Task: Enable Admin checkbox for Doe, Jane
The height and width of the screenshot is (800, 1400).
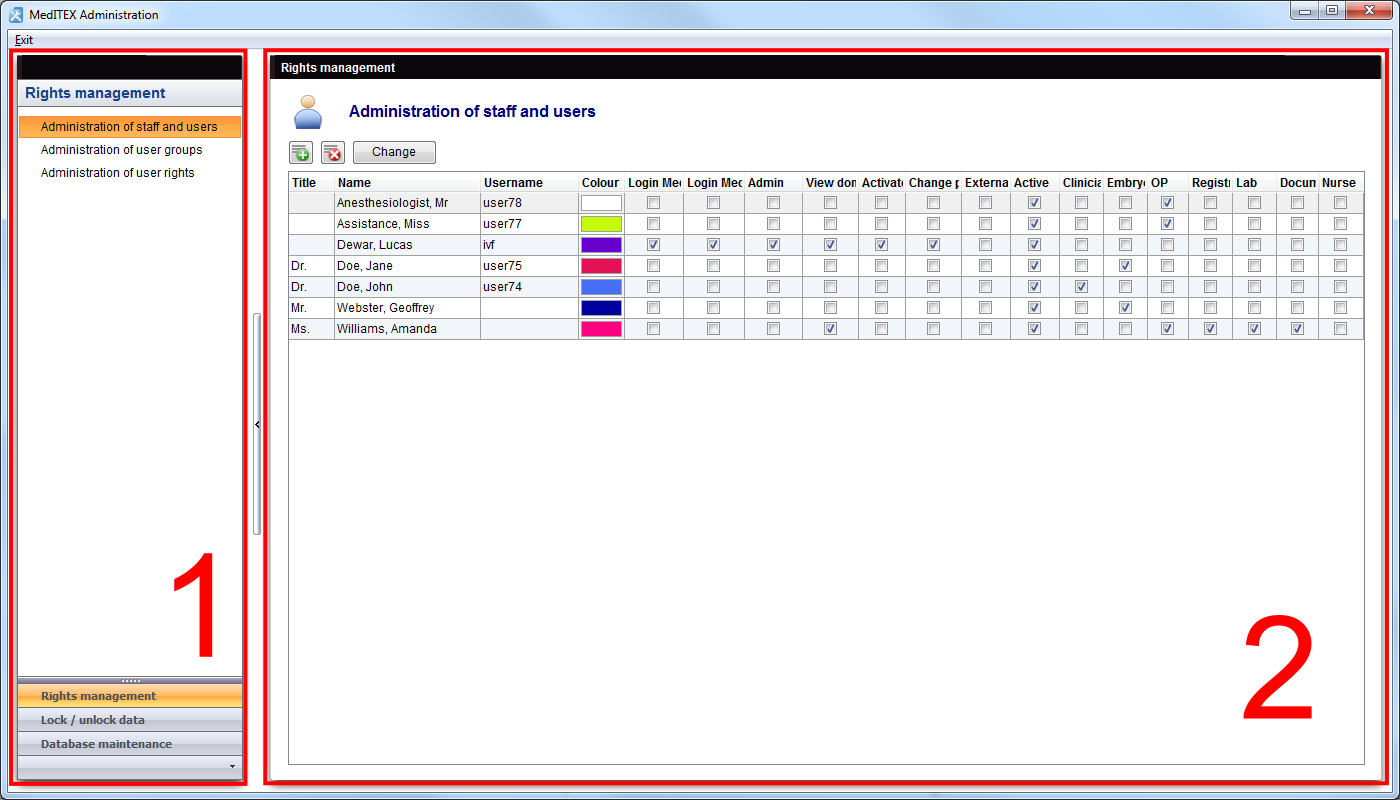Action: click(773, 266)
